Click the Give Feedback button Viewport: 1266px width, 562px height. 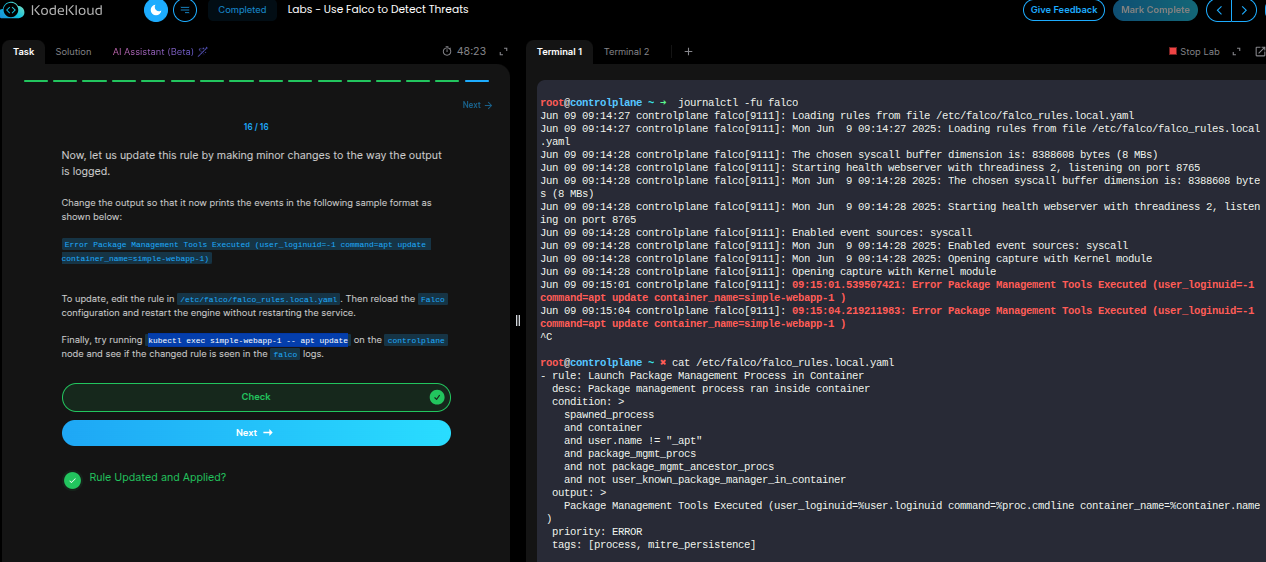pyautogui.click(x=1063, y=10)
